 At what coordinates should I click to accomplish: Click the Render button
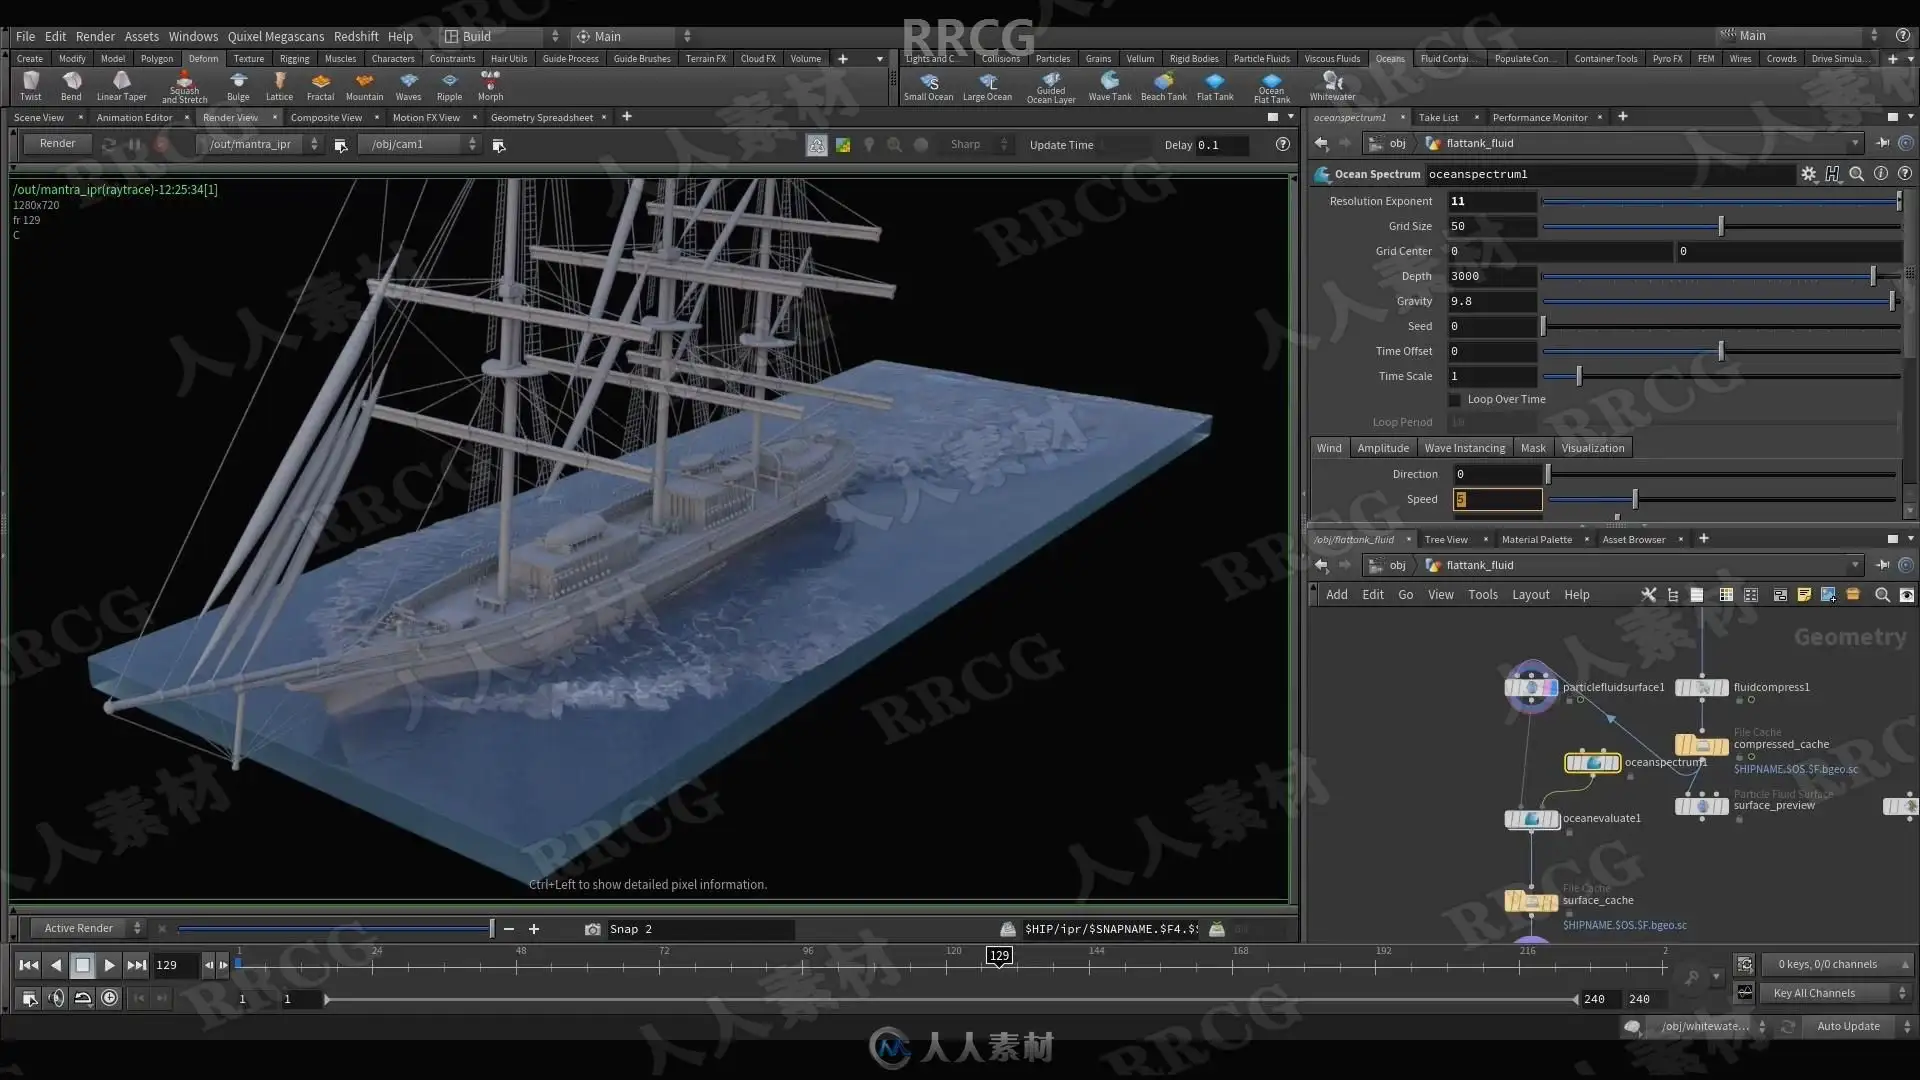tap(57, 144)
